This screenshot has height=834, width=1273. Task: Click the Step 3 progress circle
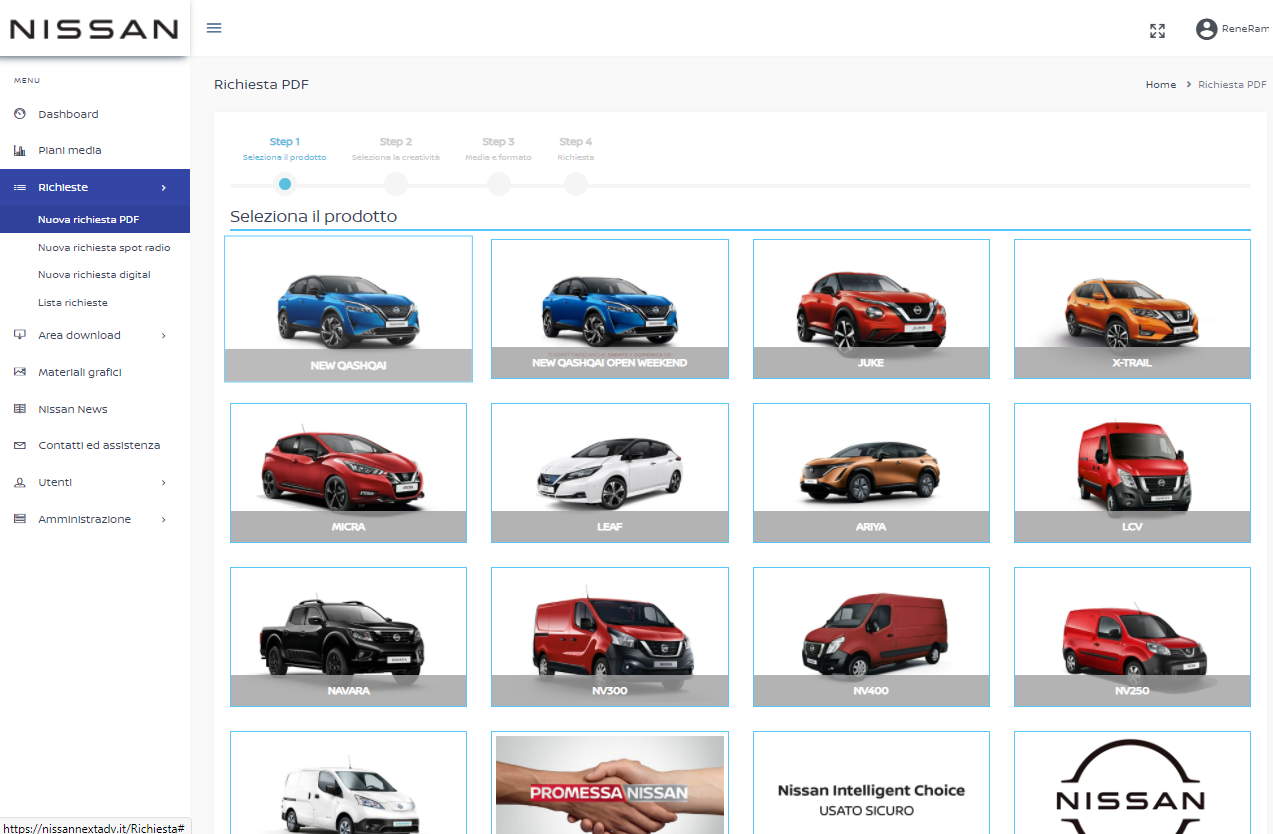(499, 184)
